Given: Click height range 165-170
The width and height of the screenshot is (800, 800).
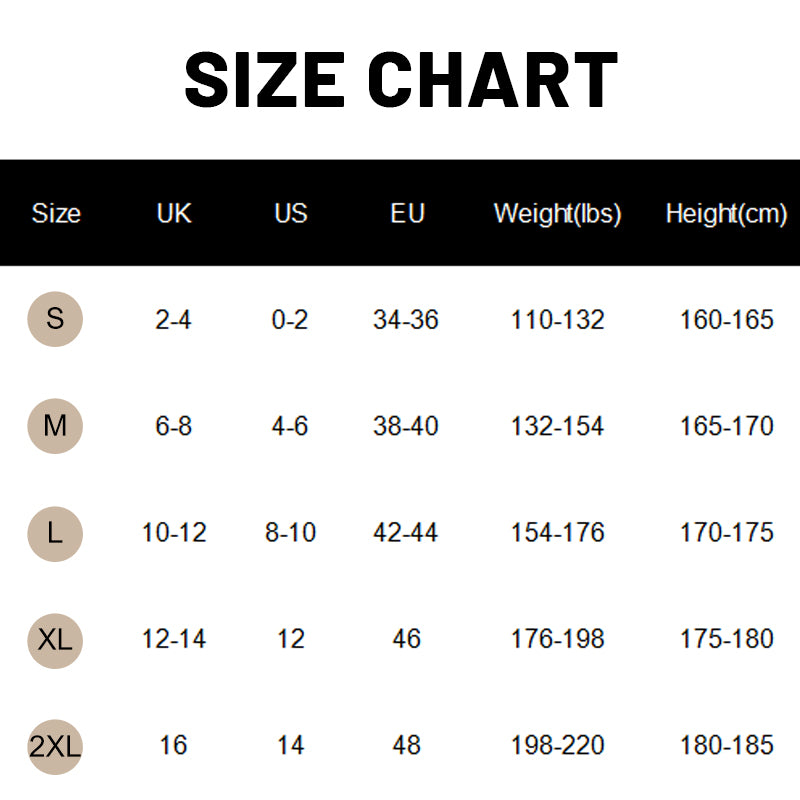Looking at the screenshot, I should tap(726, 426).
